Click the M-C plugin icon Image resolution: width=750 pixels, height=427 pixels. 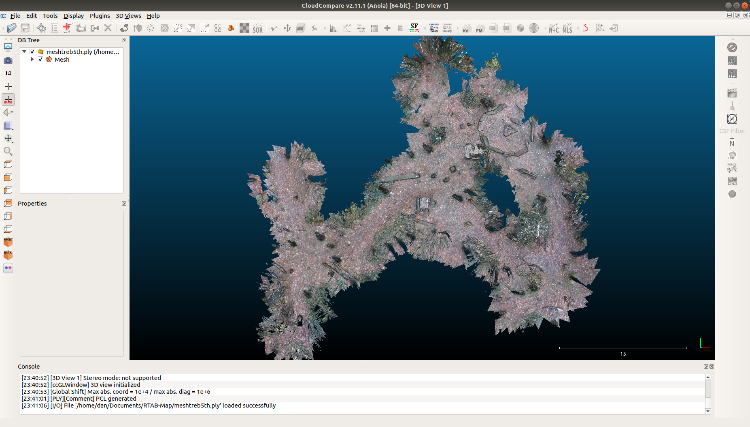(553, 28)
